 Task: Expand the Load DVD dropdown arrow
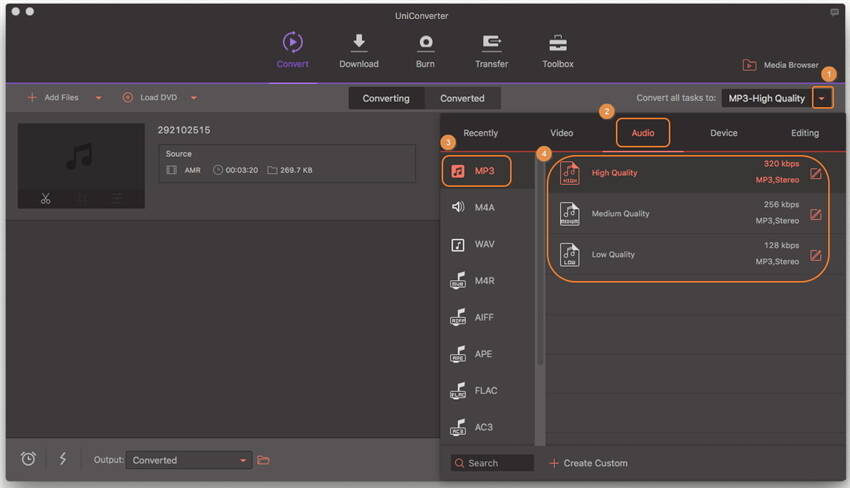[194, 98]
